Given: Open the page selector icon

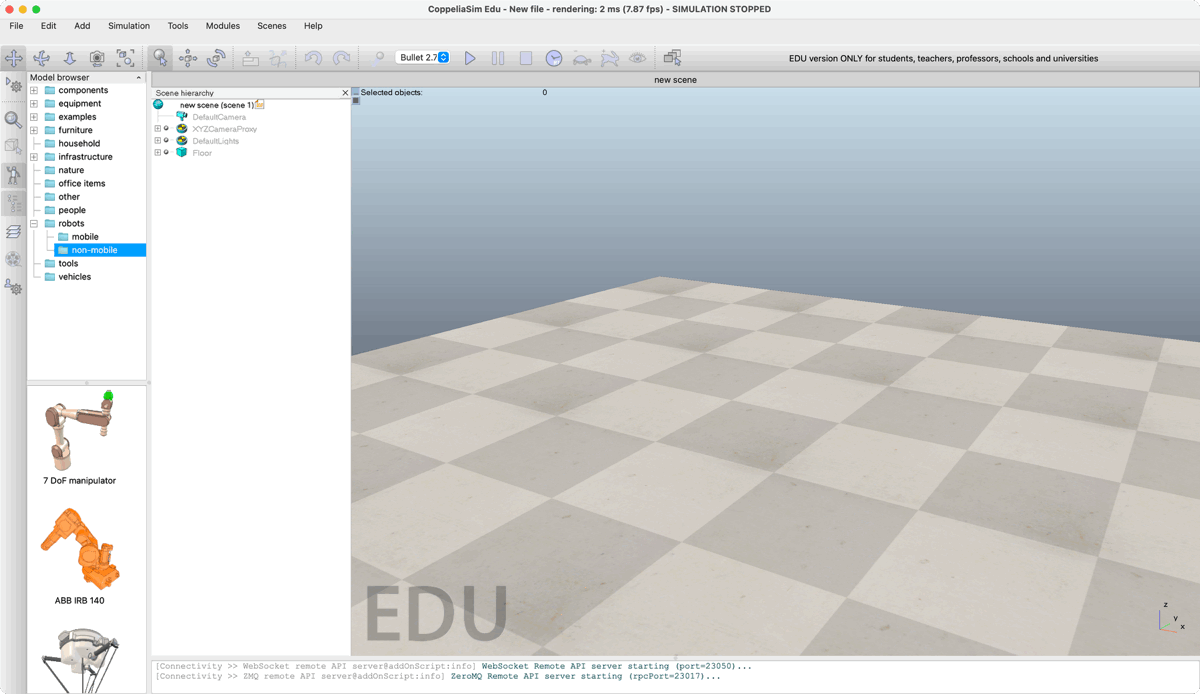Looking at the screenshot, I should pos(673,58).
